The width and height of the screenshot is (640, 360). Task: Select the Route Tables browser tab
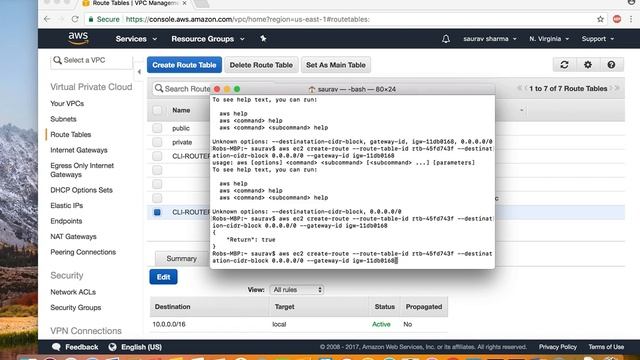click(135, 3)
